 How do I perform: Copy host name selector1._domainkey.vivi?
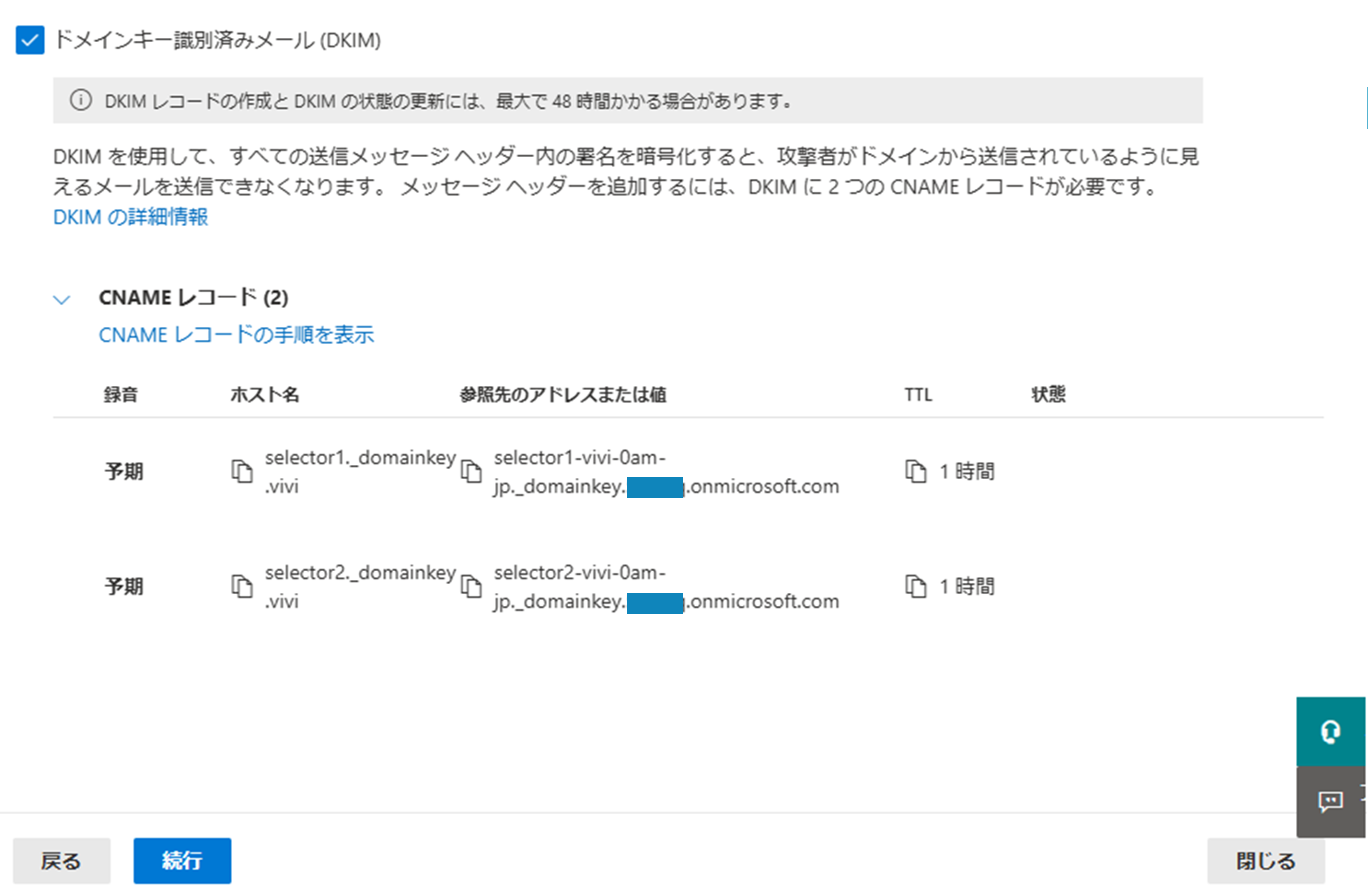[241, 472]
